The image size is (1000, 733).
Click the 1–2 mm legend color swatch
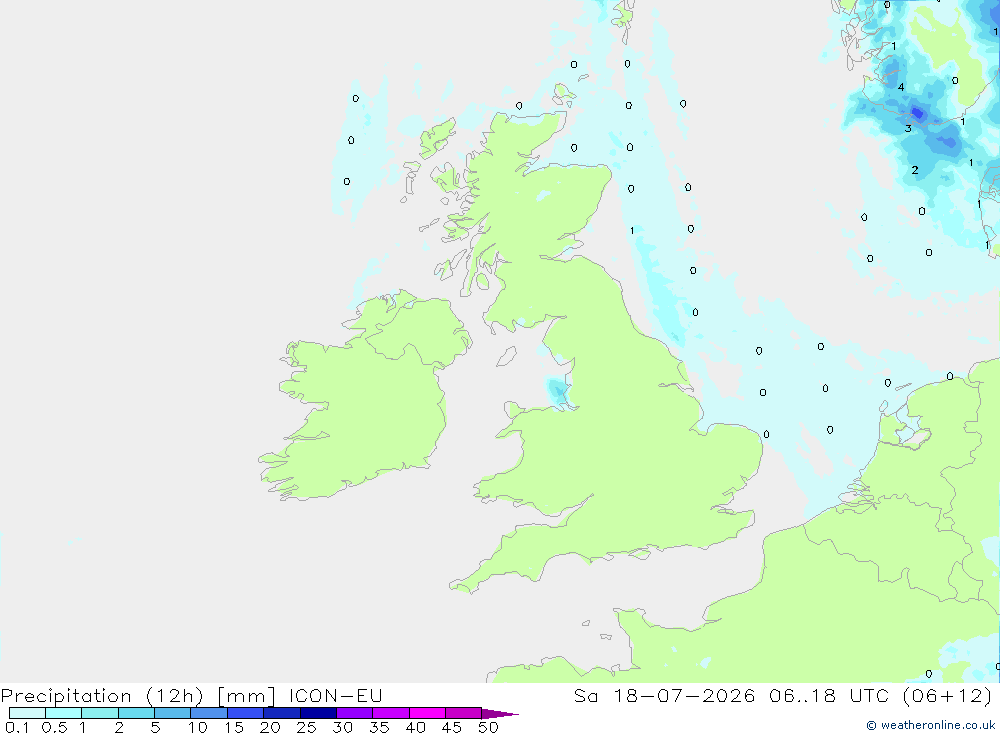point(99,713)
